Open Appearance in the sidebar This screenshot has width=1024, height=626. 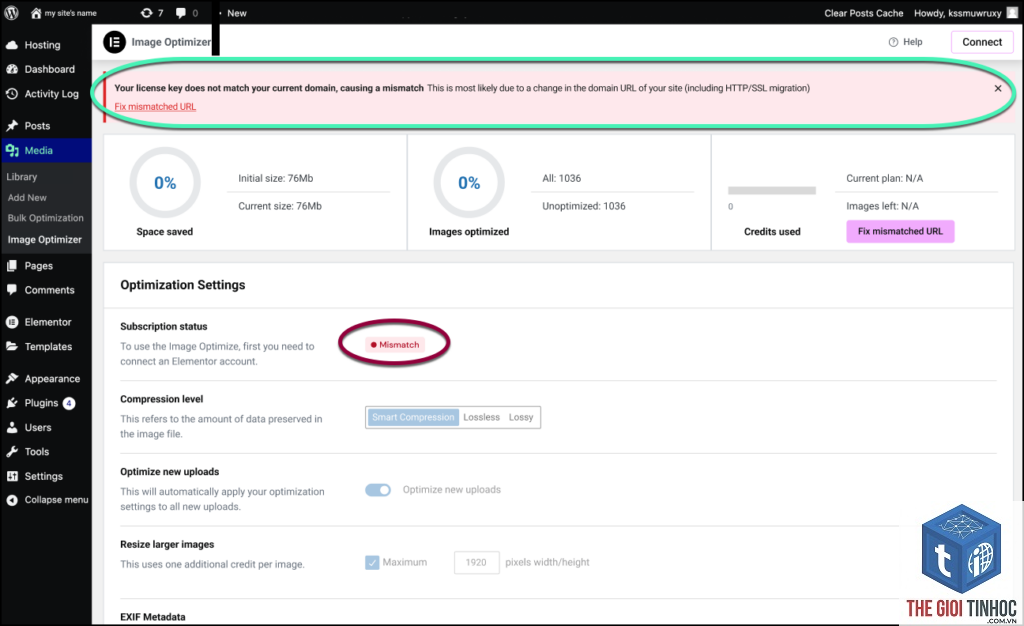[52, 379]
